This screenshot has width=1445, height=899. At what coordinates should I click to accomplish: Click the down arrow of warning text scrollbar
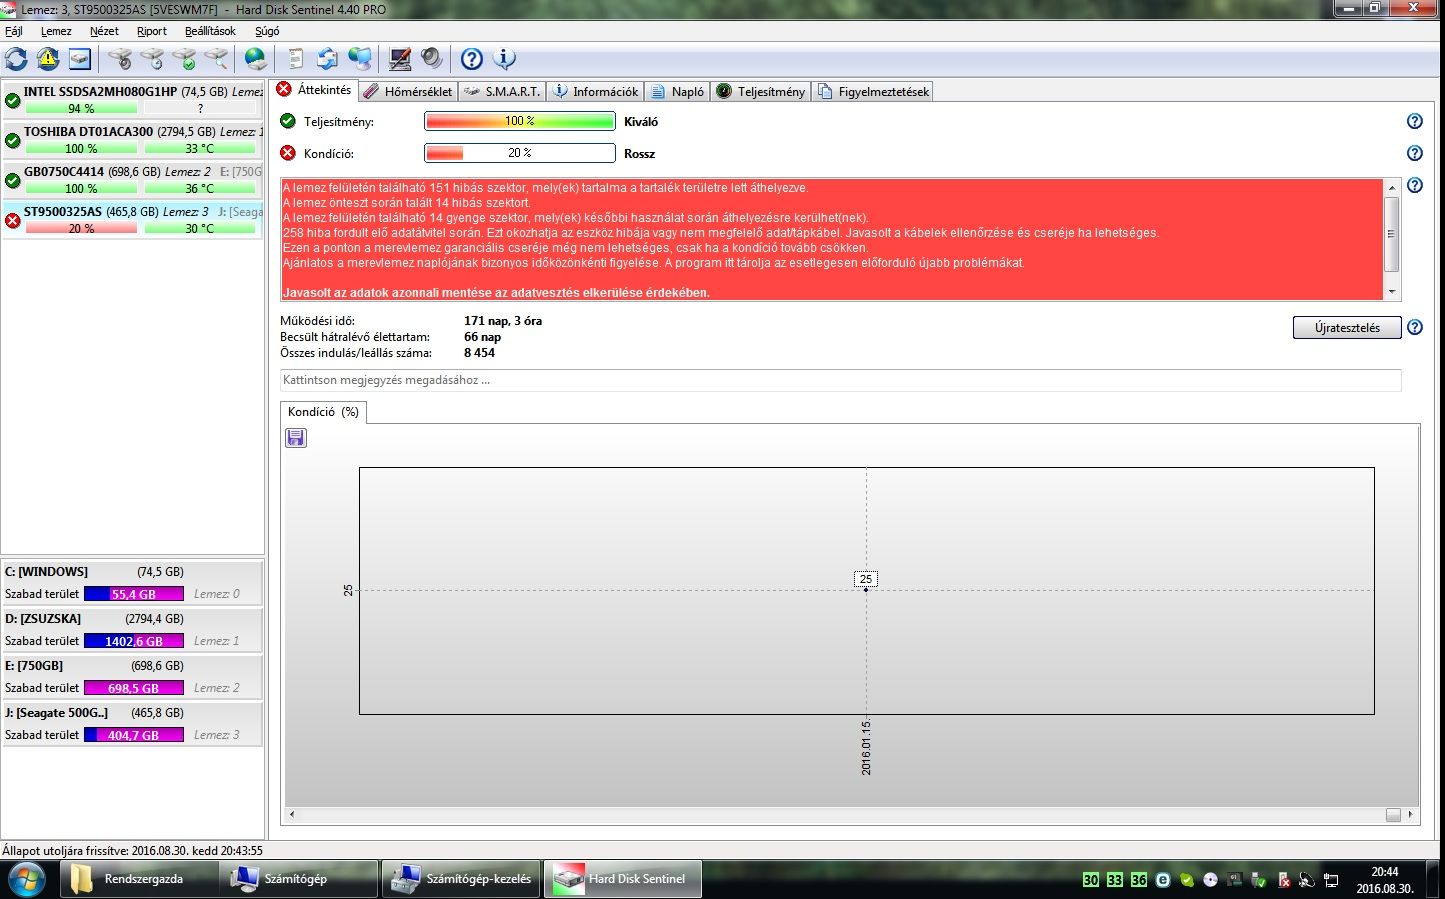click(x=1392, y=292)
